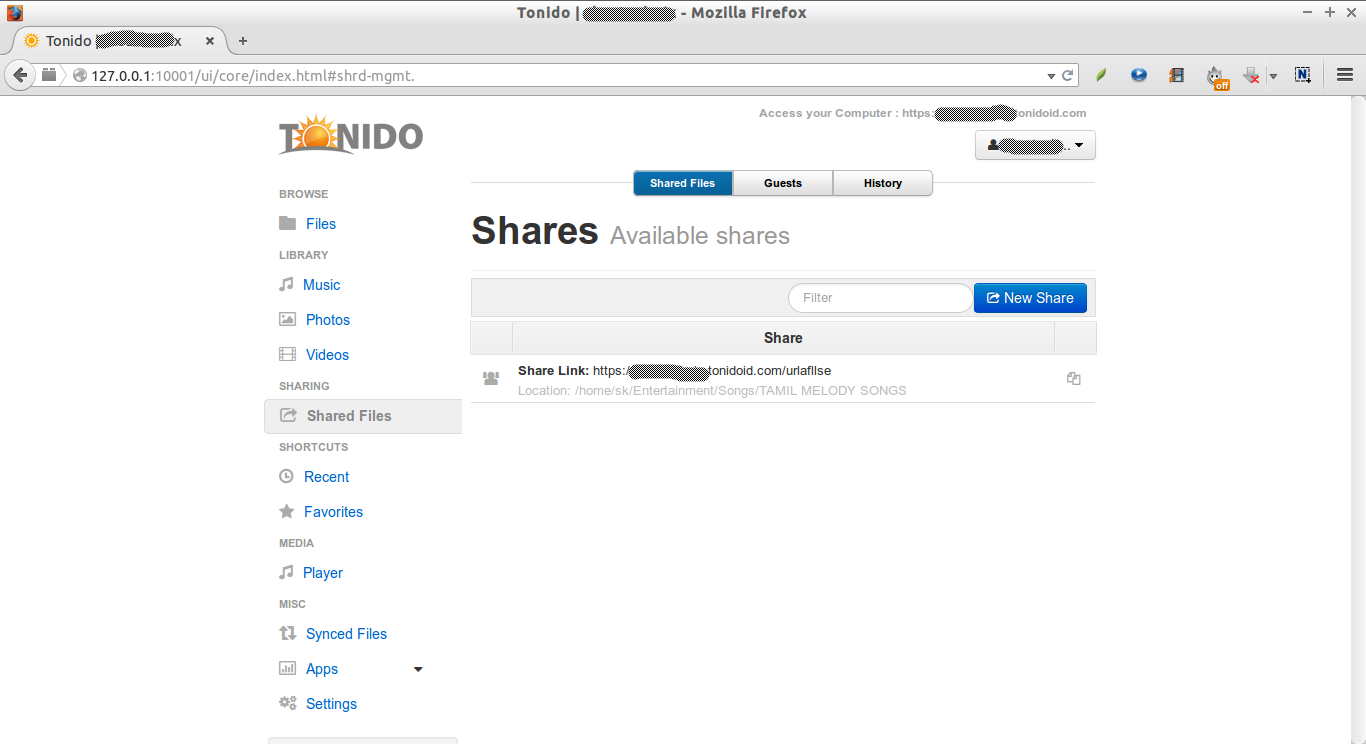Click the Access your Computer link text
1366x744 pixels.
pos(922,113)
